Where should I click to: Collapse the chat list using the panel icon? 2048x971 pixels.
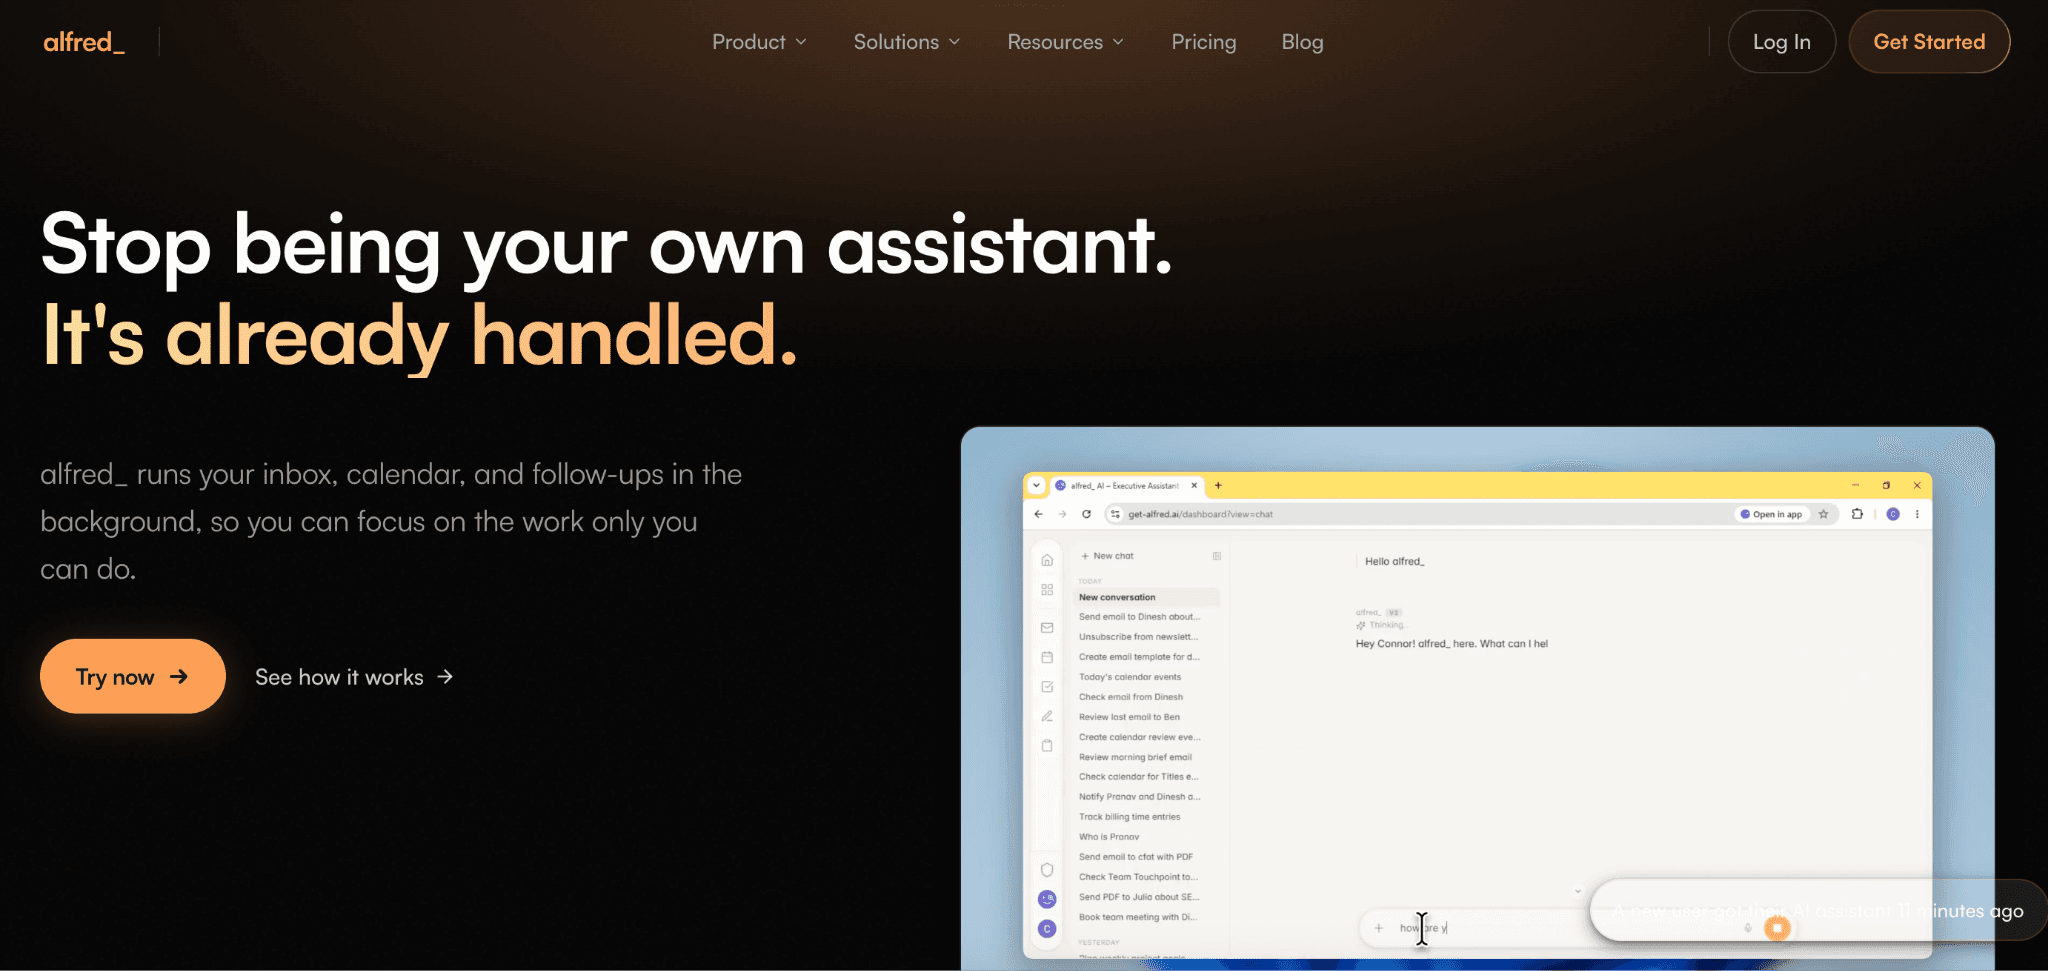pyautogui.click(x=1217, y=556)
